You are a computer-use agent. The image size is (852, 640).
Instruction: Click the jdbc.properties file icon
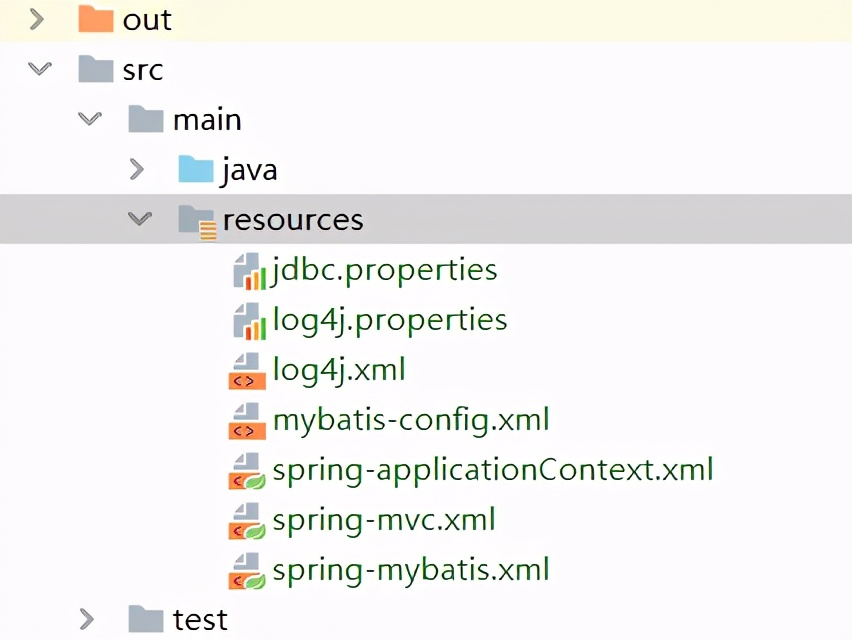click(250, 271)
